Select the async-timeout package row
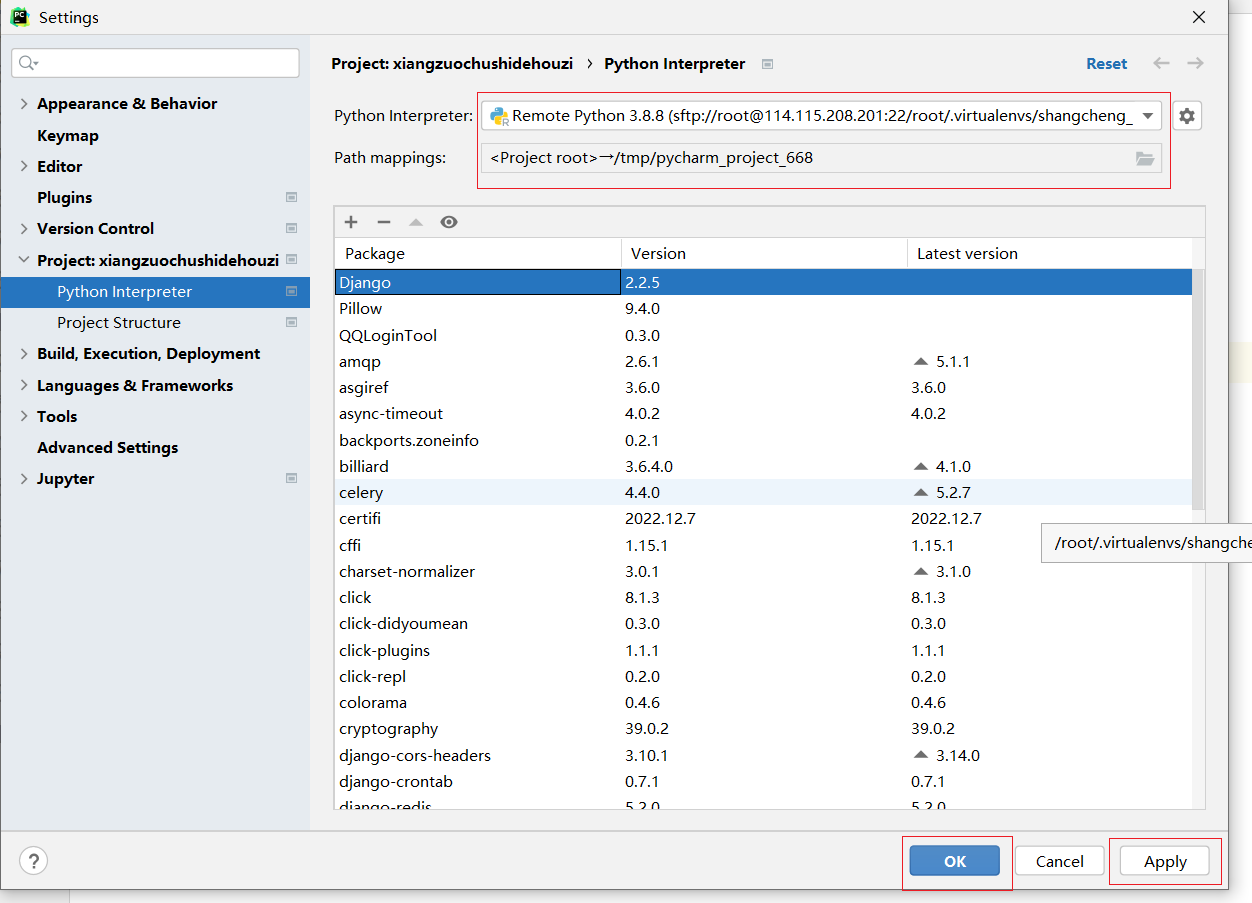This screenshot has height=903, width=1252. pyautogui.click(x=763, y=414)
